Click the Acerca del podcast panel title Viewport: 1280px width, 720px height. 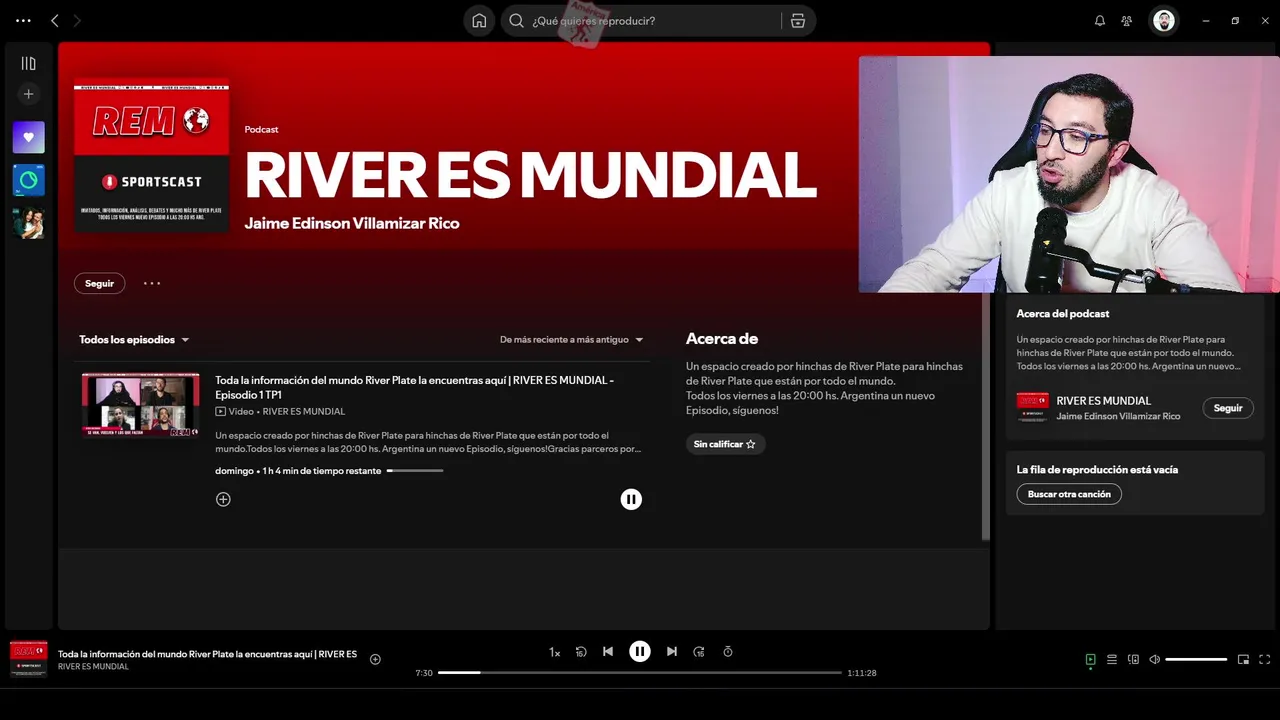1063,314
